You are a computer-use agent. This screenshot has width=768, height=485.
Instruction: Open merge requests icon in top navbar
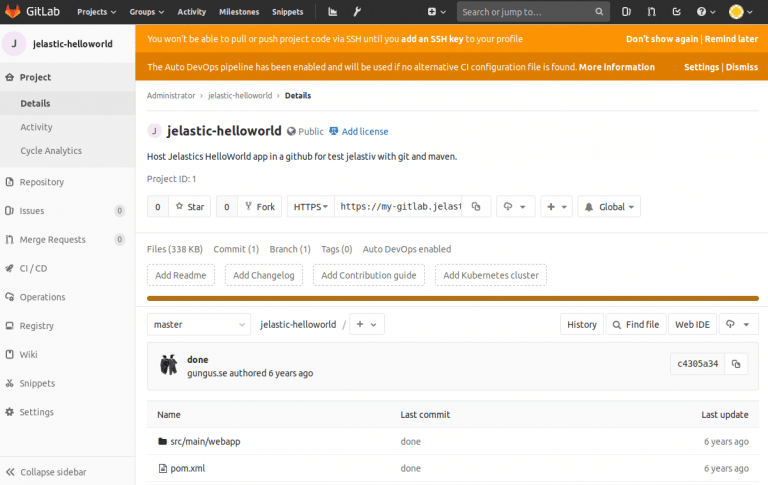pos(651,12)
